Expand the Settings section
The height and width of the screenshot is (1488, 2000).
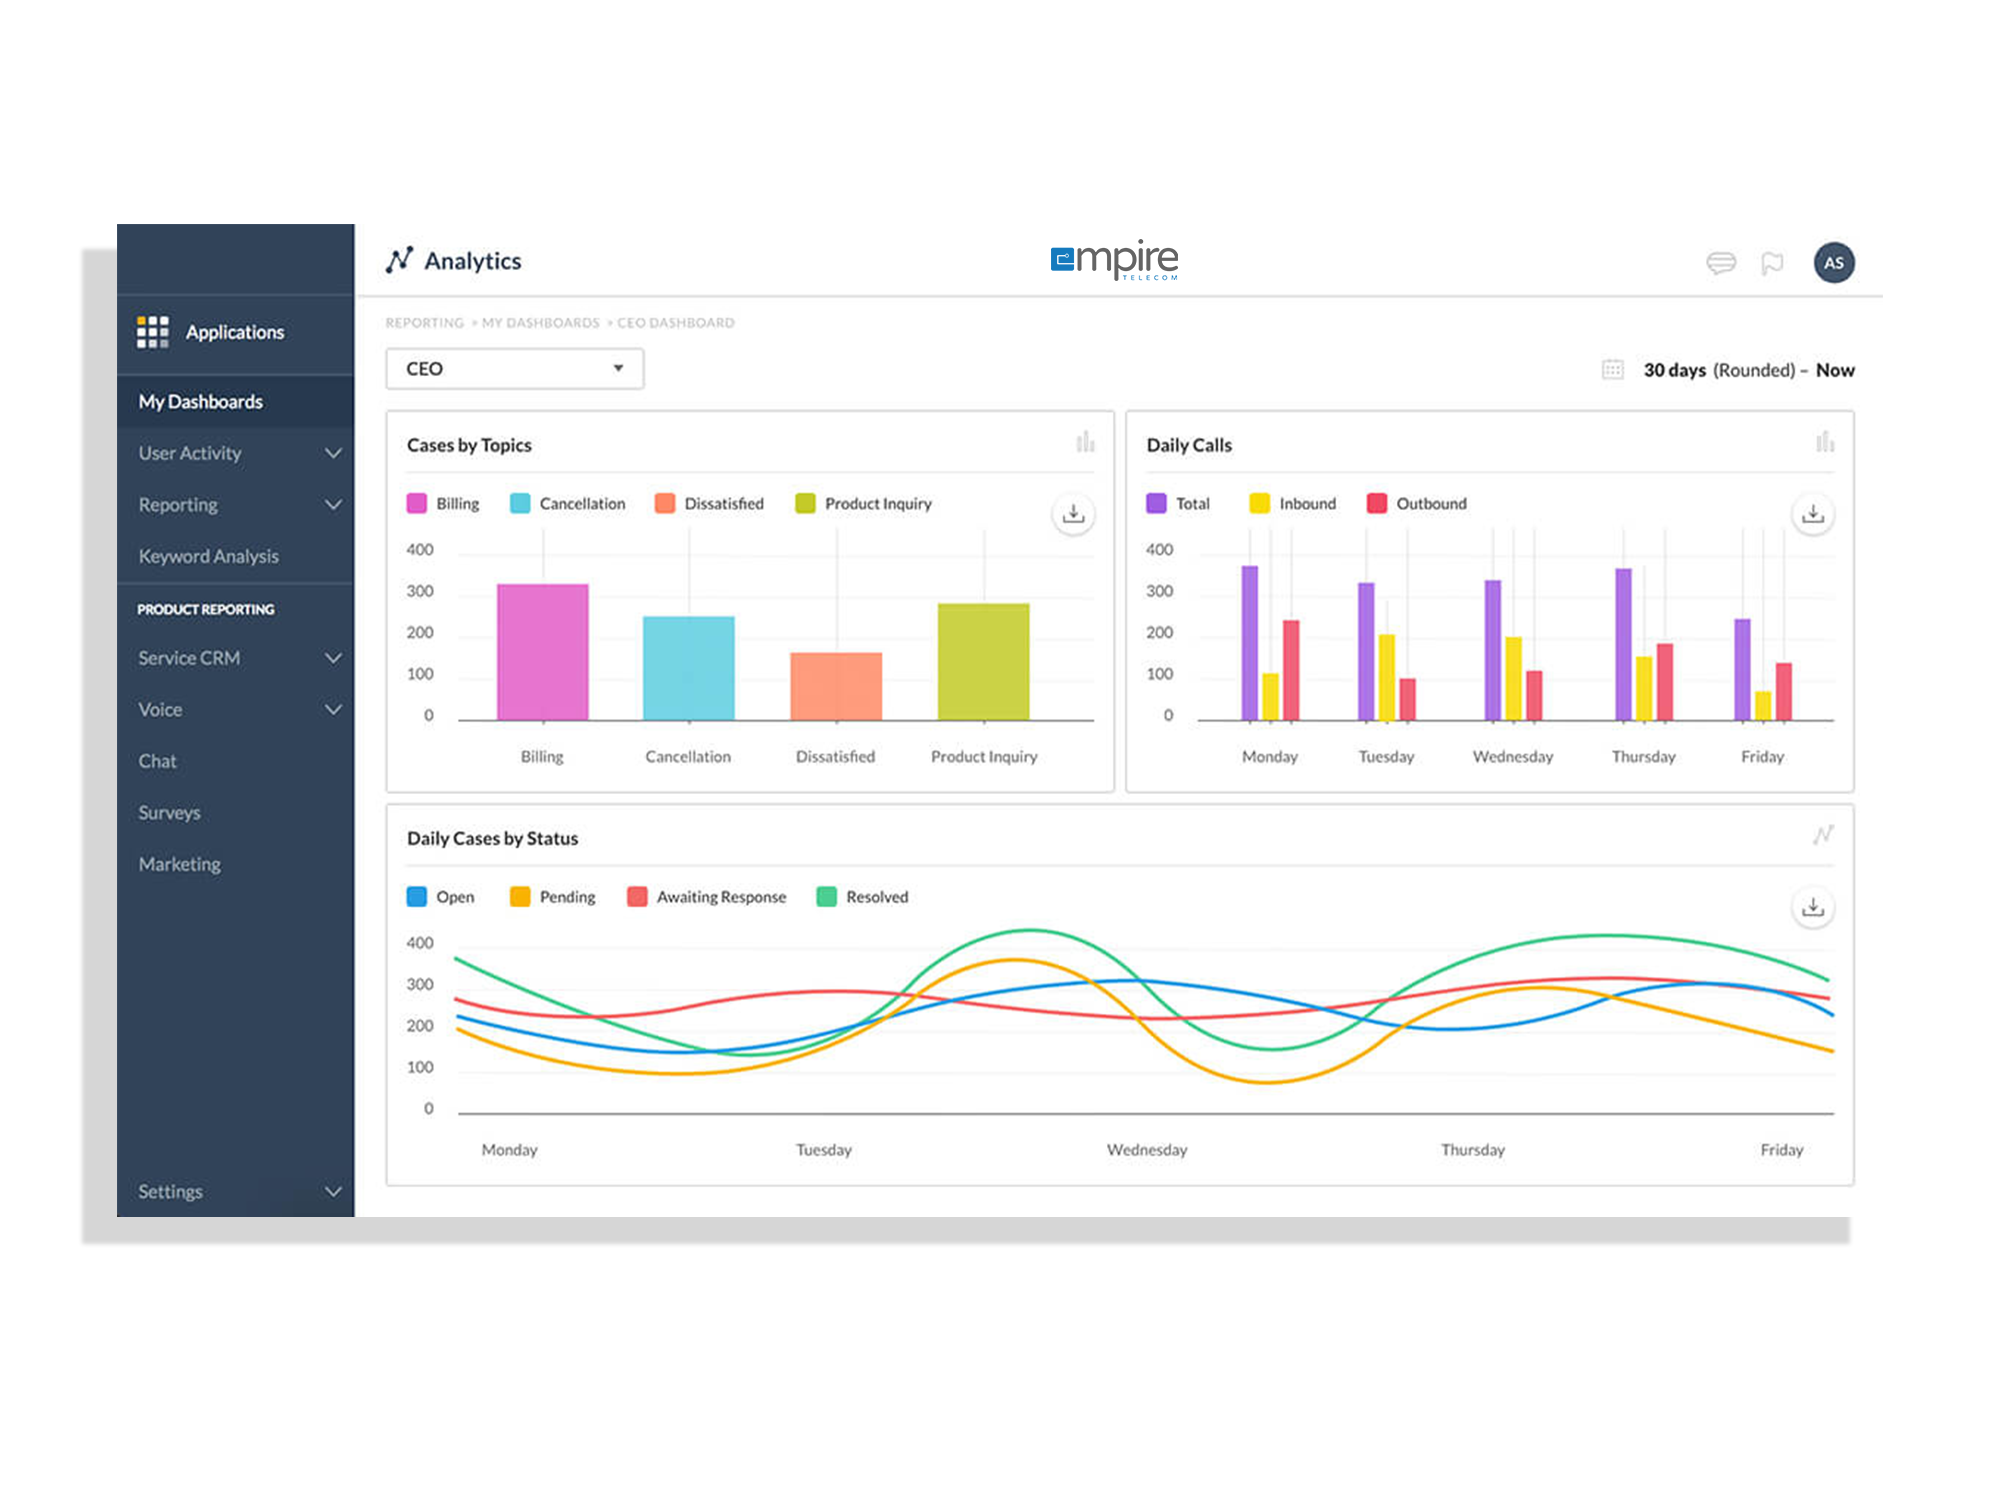[x=235, y=1191]
